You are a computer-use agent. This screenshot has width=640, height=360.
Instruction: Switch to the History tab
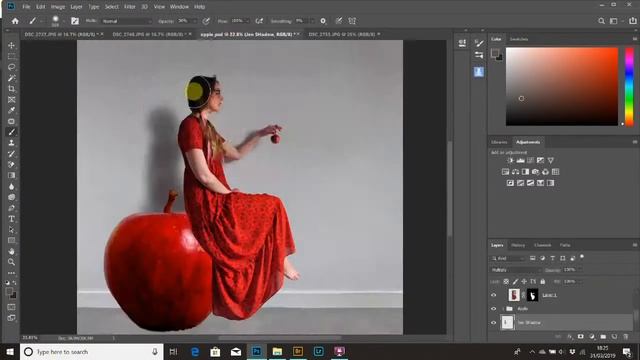(518, 245)
